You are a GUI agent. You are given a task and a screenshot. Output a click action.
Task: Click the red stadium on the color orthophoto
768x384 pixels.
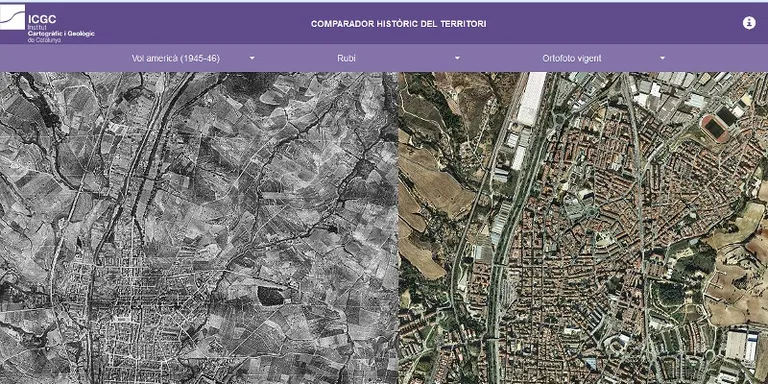tap(716, 128)
